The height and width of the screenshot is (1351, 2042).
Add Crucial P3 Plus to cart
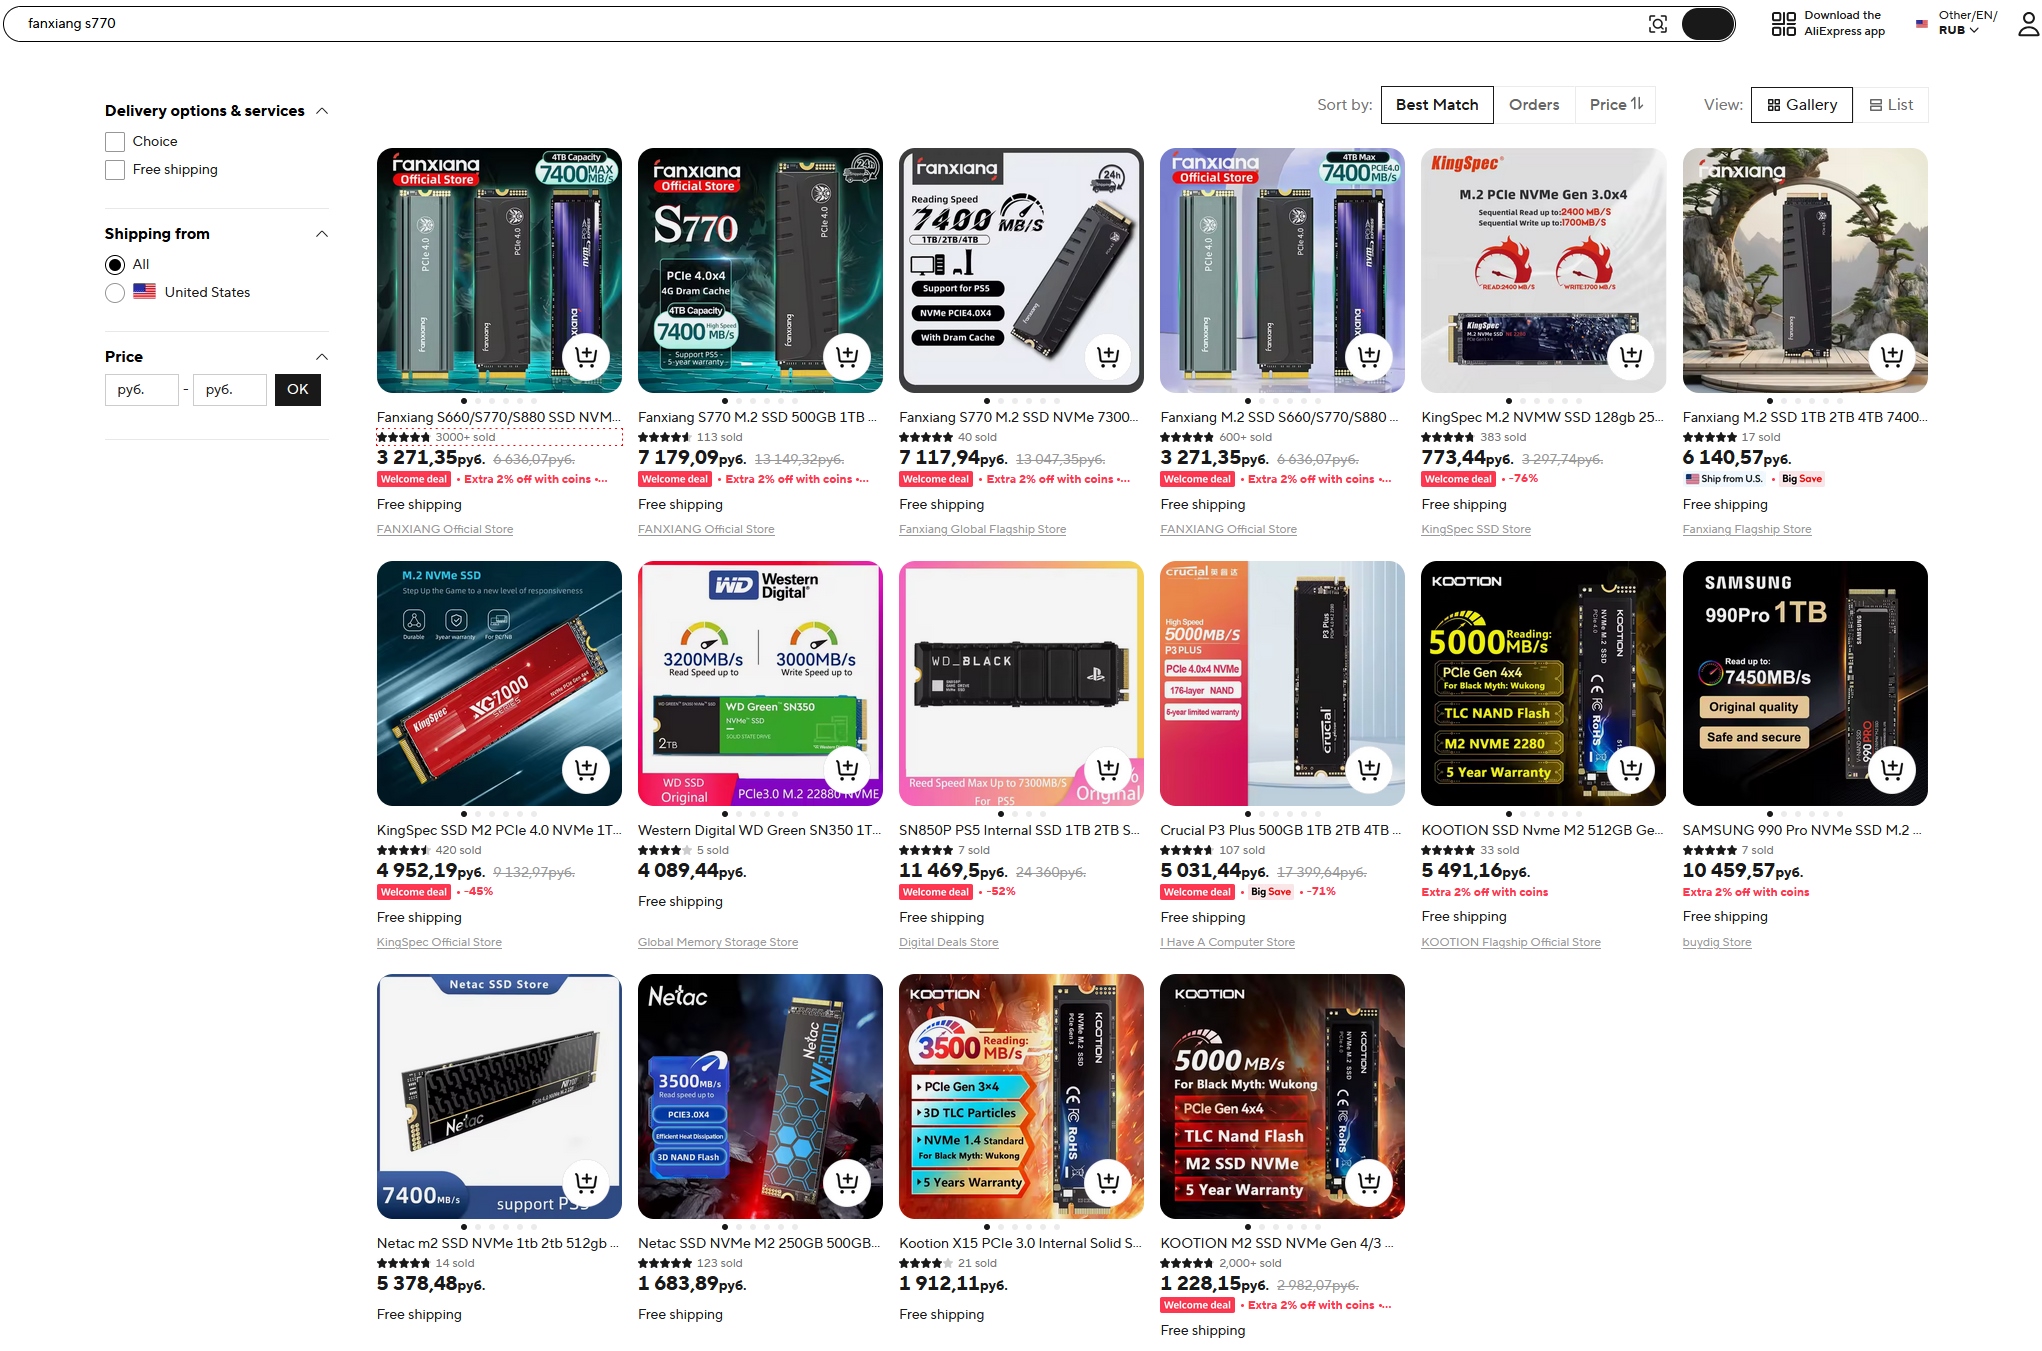pyautogui.click(x=1369, y=769)
